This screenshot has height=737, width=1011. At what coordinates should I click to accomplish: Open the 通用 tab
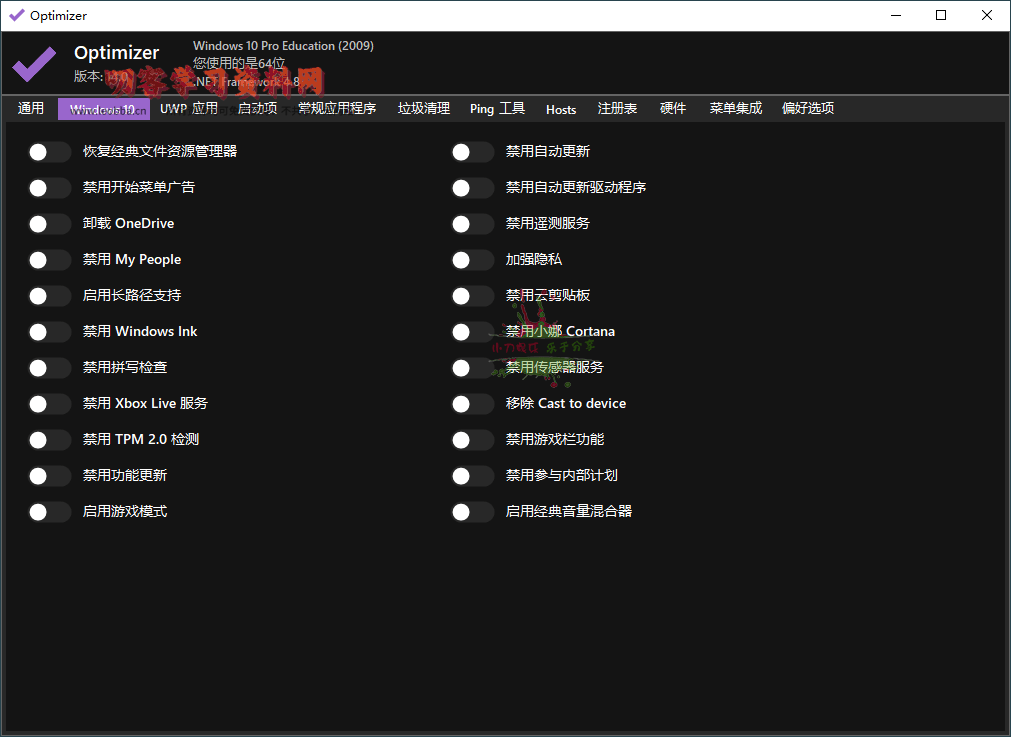pos(31,109)
